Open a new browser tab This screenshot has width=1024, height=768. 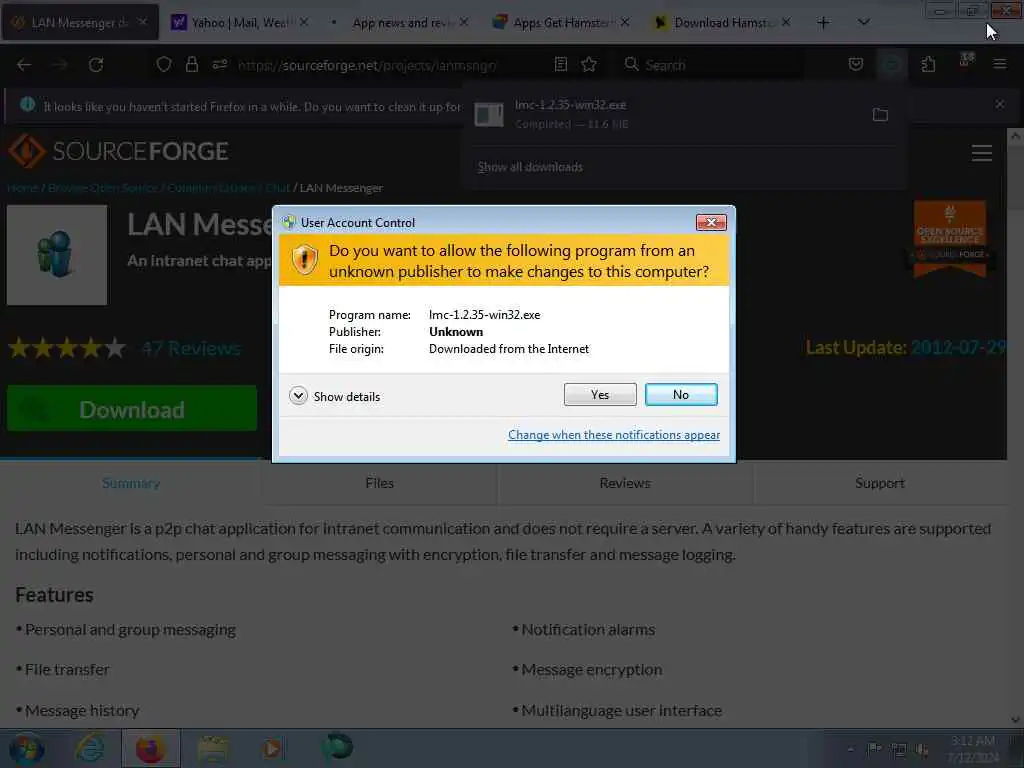(x=823, y=23)
